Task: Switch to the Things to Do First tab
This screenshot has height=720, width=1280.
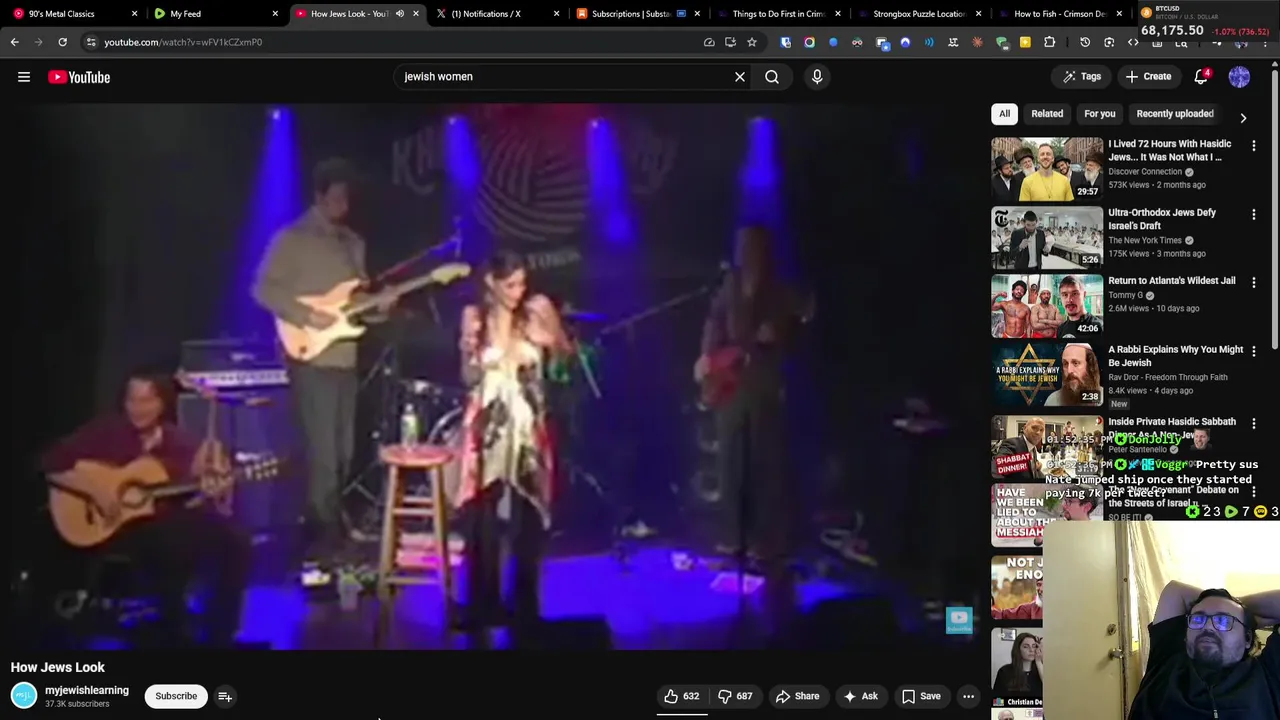Action: 777,14
